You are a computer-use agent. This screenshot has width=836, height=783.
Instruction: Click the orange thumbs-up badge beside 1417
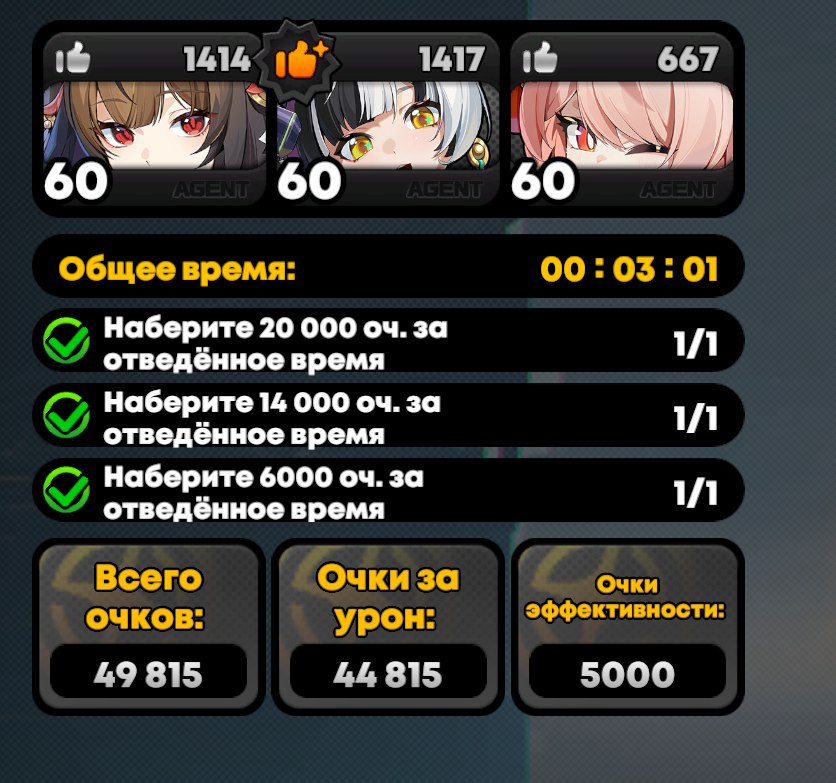pos(300,60)
